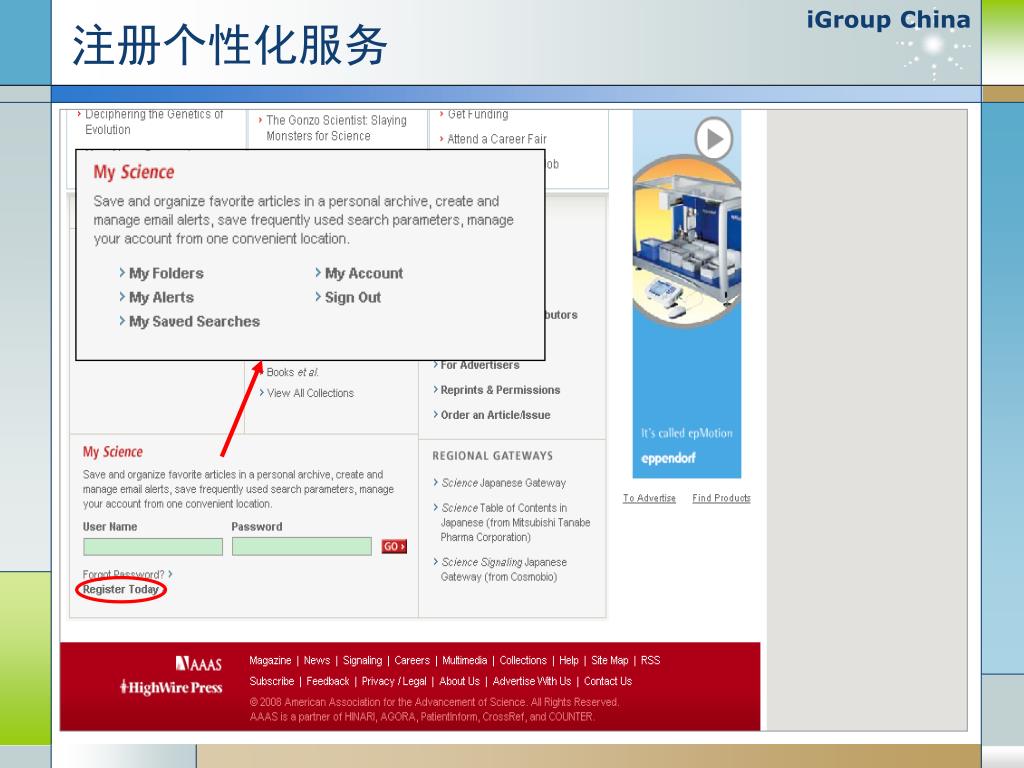
Task: Select Magazine in footer menu
Action: pos(270,660)
